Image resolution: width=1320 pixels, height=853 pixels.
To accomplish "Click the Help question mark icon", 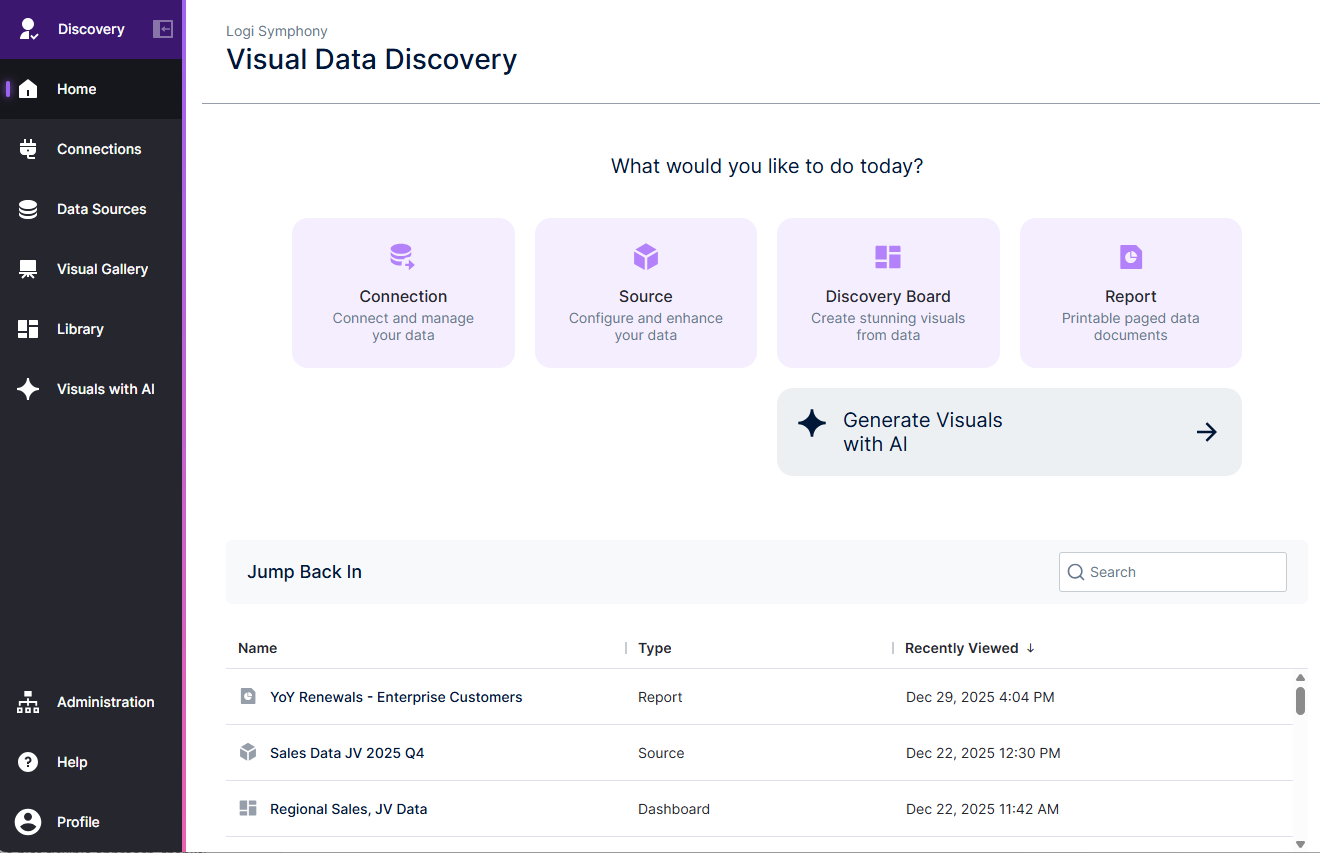I will pyautogui.click(x=28, y=761).
